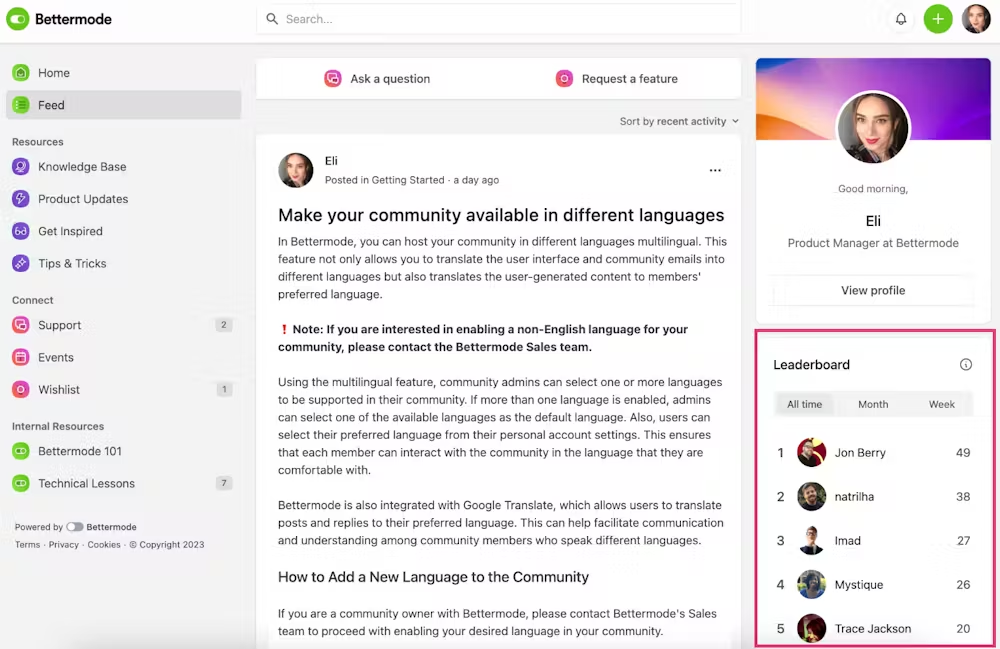The image size is (1000, 649).
Task: Switch leaderboard to the Month tab
Action: point(872,404)
